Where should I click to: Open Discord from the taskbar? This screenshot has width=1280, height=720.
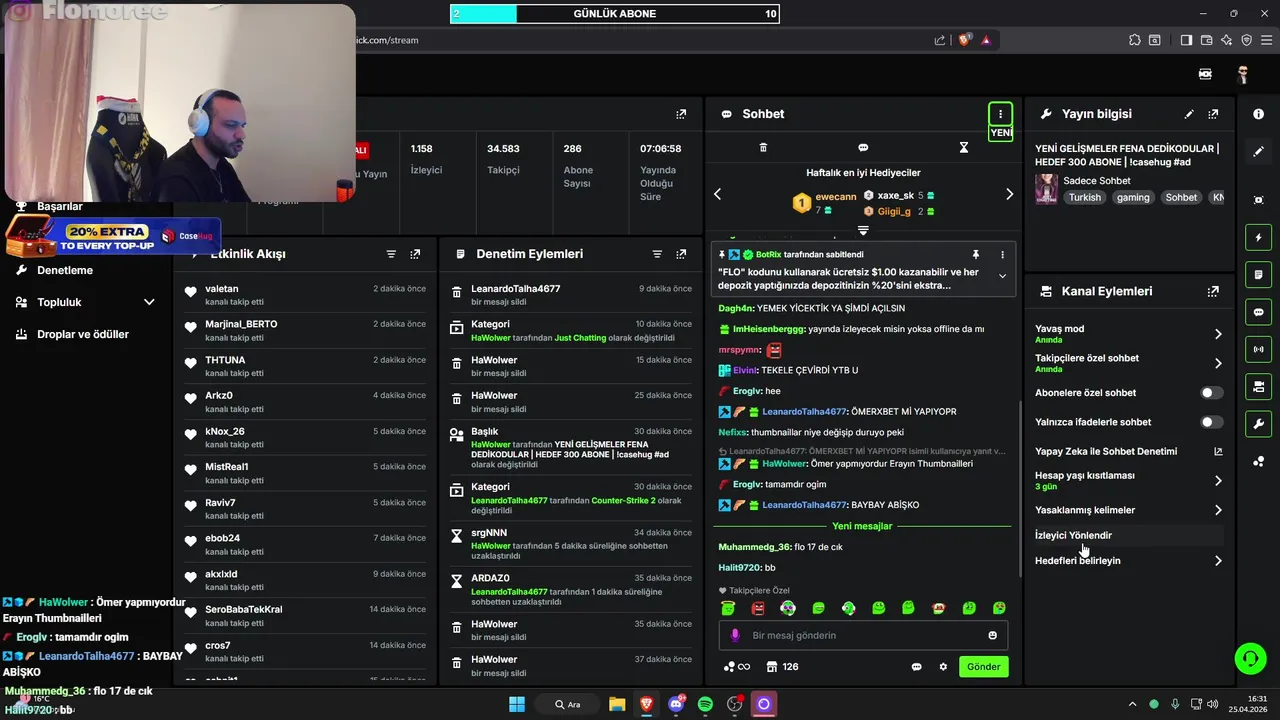click(676, 704)
